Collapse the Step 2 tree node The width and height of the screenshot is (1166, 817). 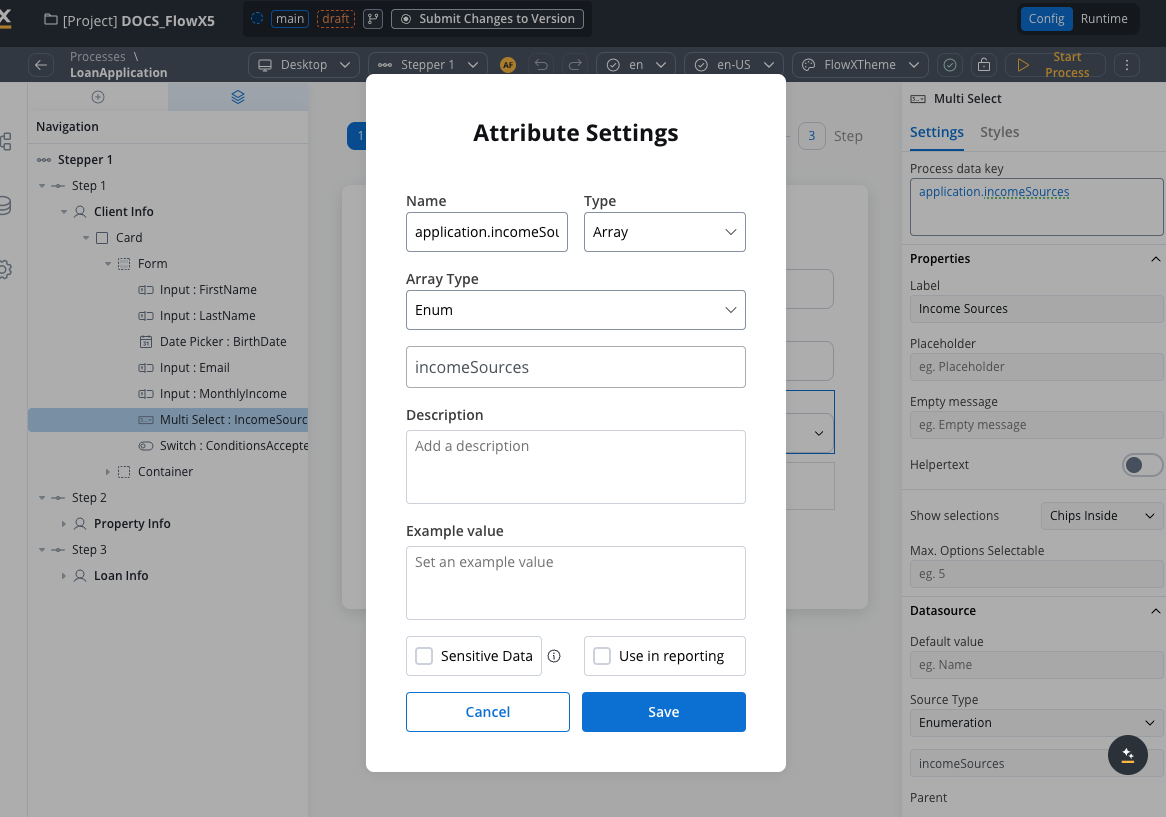pos(42,498)
